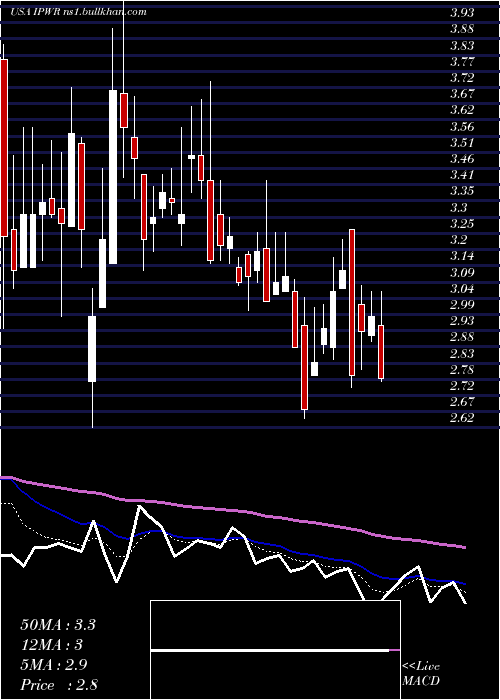Image resolution: width=500 pixels, height=700 pixels.
Task: Click the '12MA : 3' legend entry
Action: click(52, 645)
